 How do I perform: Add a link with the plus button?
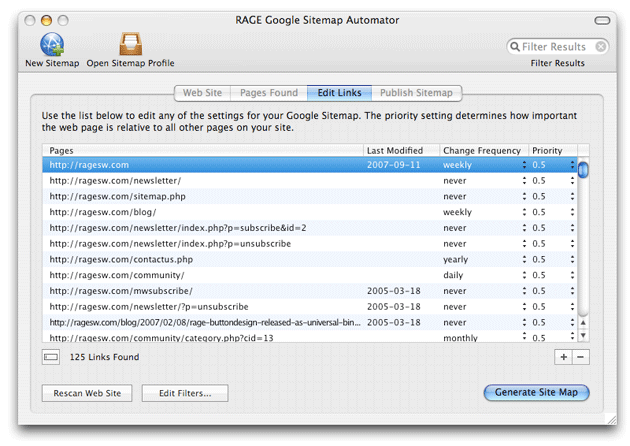coord(563,357)
